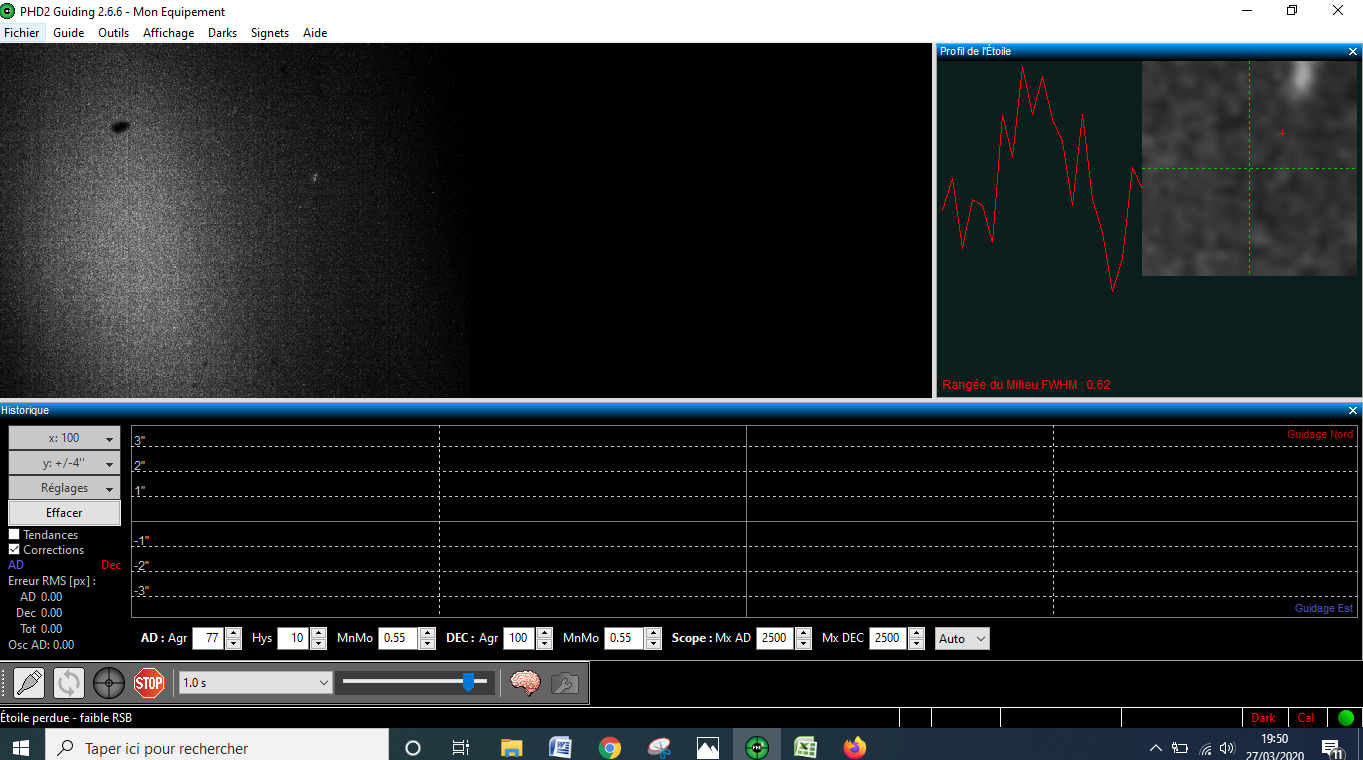Click the USB connect equipment icon
This screenshot has height=760, width=1363.
(x=29, y=683)
